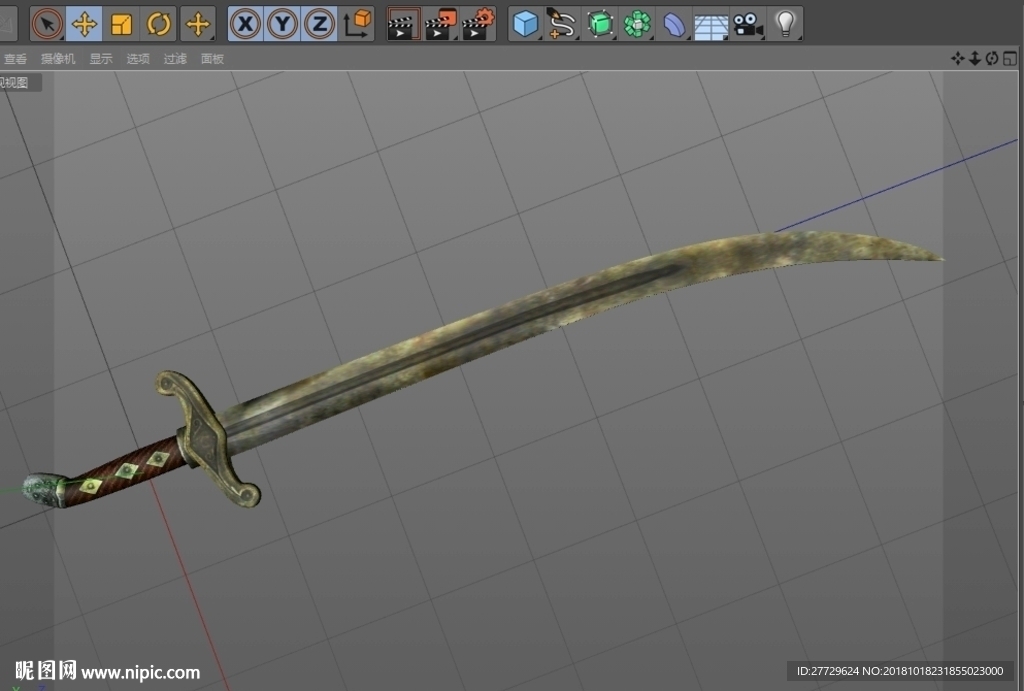The image size is (1024, 691).
Task: Toggle the X axis lock
Action: (x=246, y=24)
